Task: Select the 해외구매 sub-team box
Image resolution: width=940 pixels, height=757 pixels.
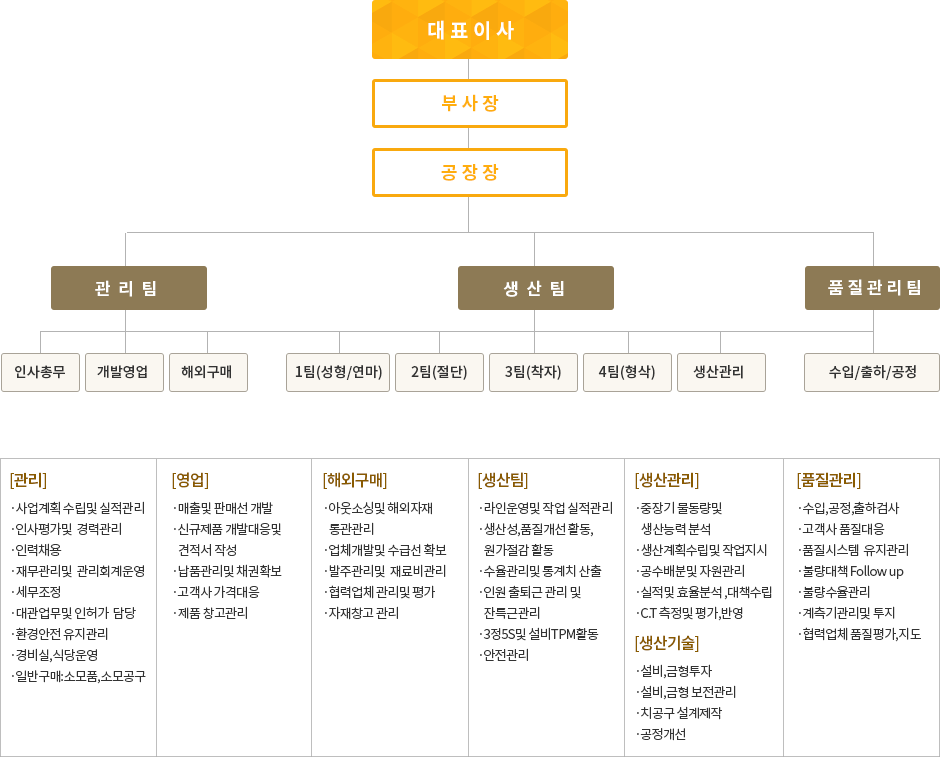Action: [208, 372]
